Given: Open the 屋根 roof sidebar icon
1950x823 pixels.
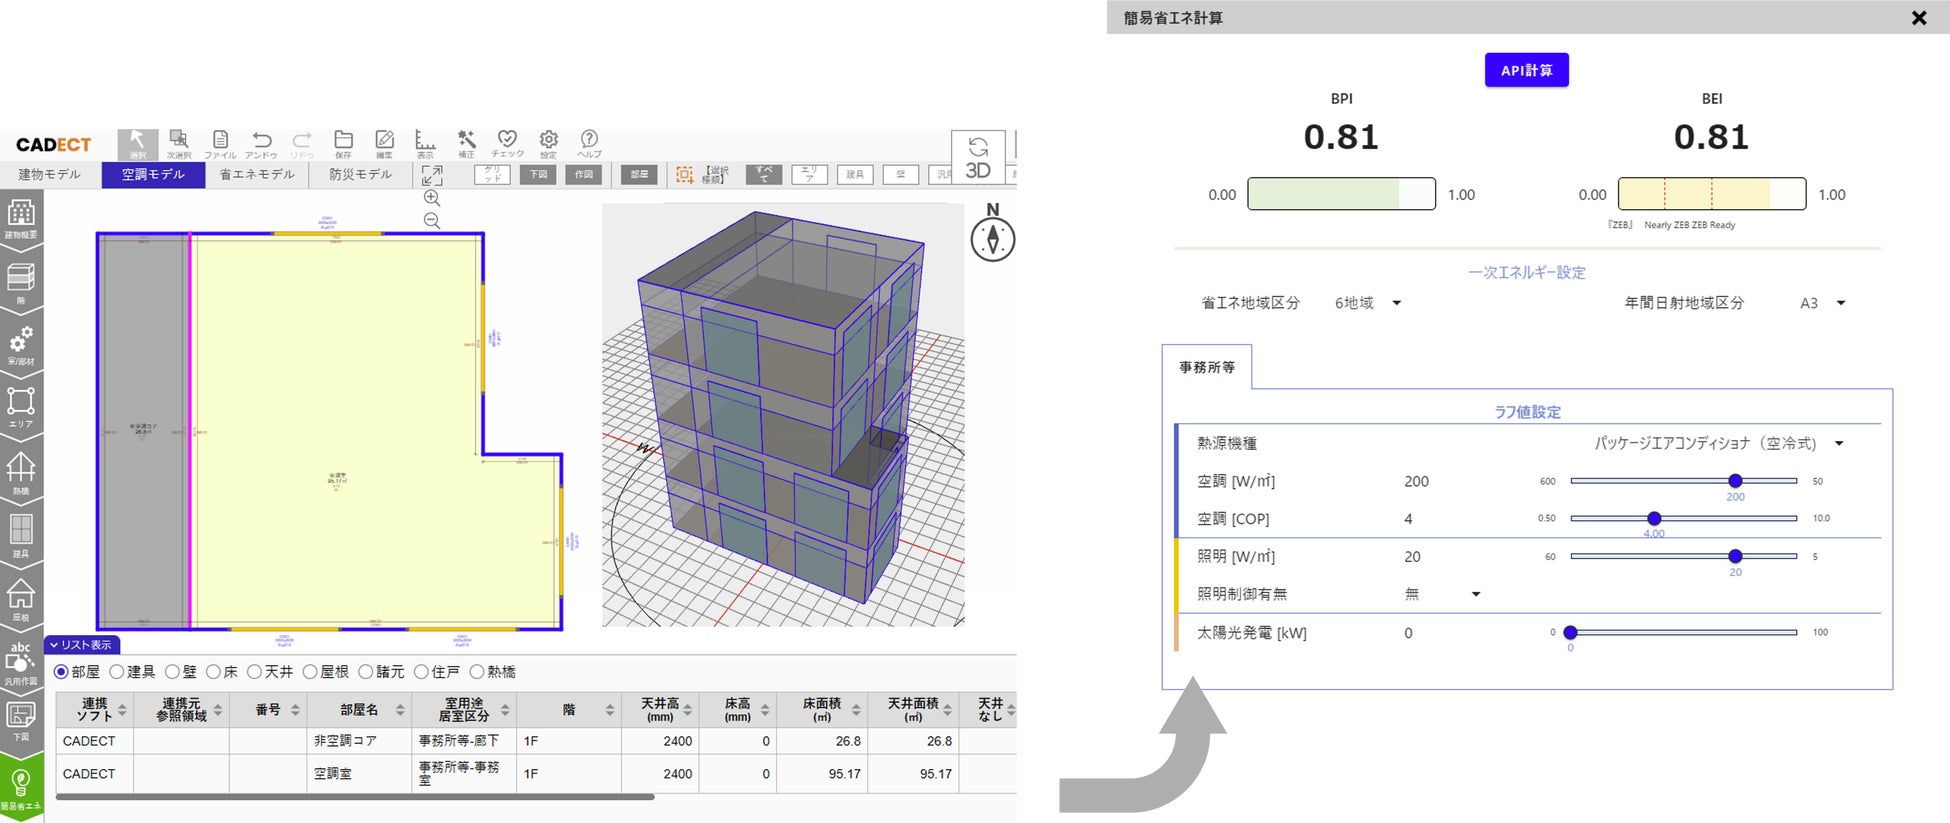Looking at the screenshot, I should click(x=21, y=600).
